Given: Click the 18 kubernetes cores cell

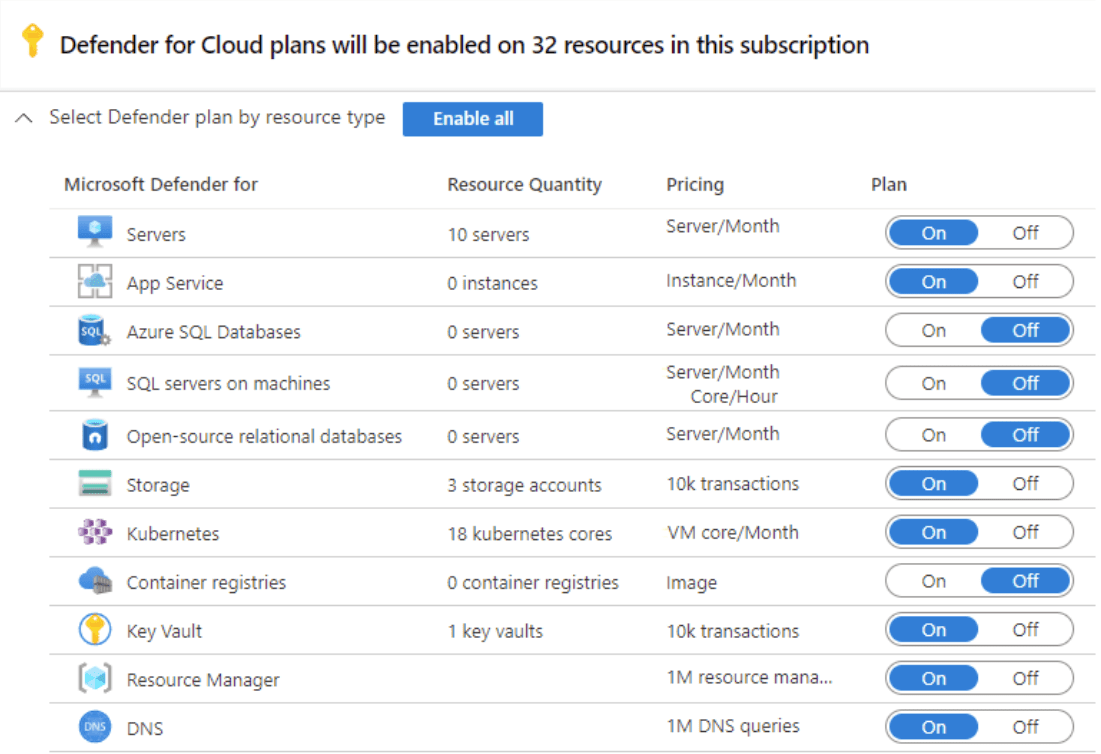Looking at the screenshot, I should [529, 534].
